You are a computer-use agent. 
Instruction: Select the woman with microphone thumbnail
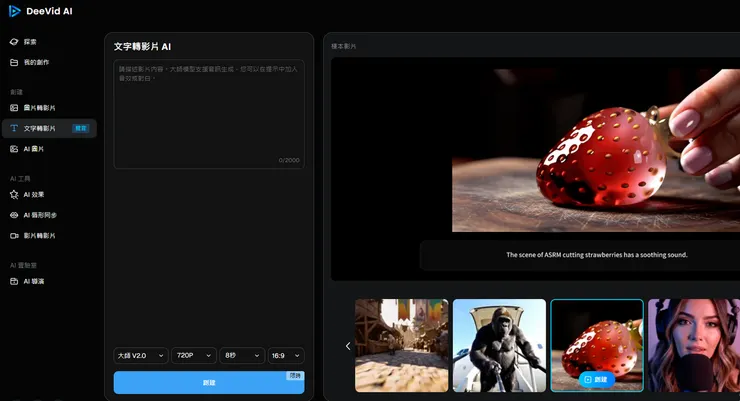pyautogui.click(x=694, y=345)
